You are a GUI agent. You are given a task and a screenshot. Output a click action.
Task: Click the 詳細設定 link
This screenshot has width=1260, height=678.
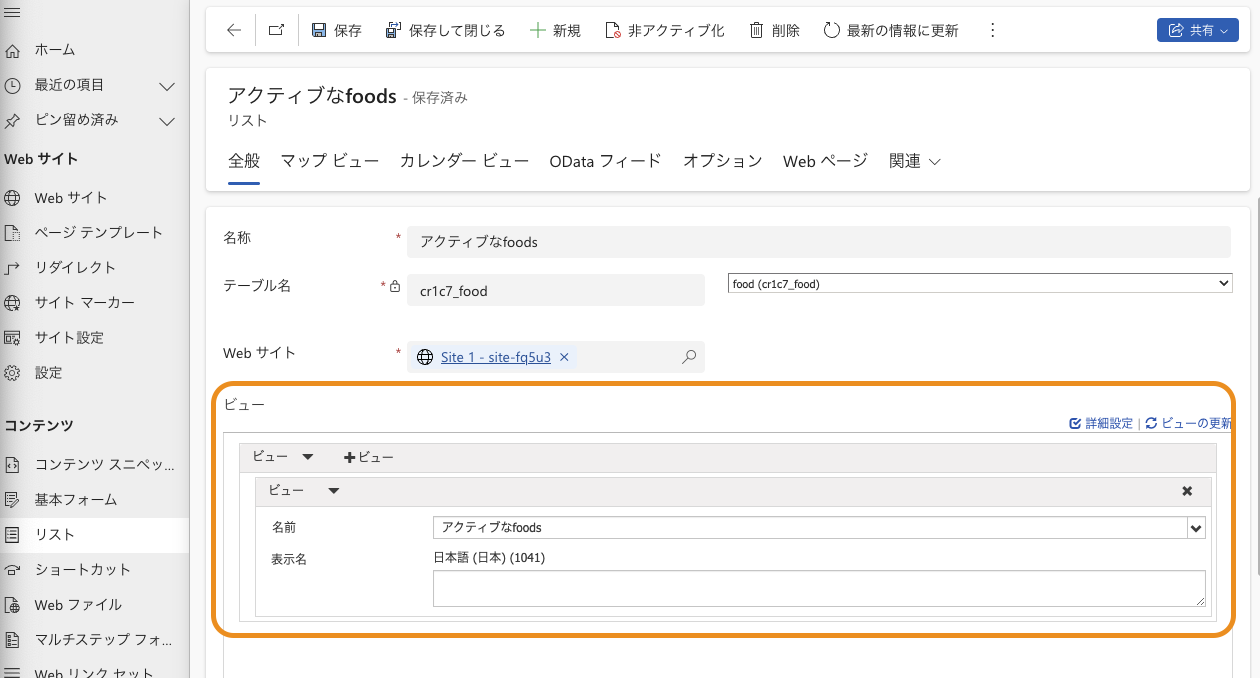pyautogui.click(x=1101, y=423)
